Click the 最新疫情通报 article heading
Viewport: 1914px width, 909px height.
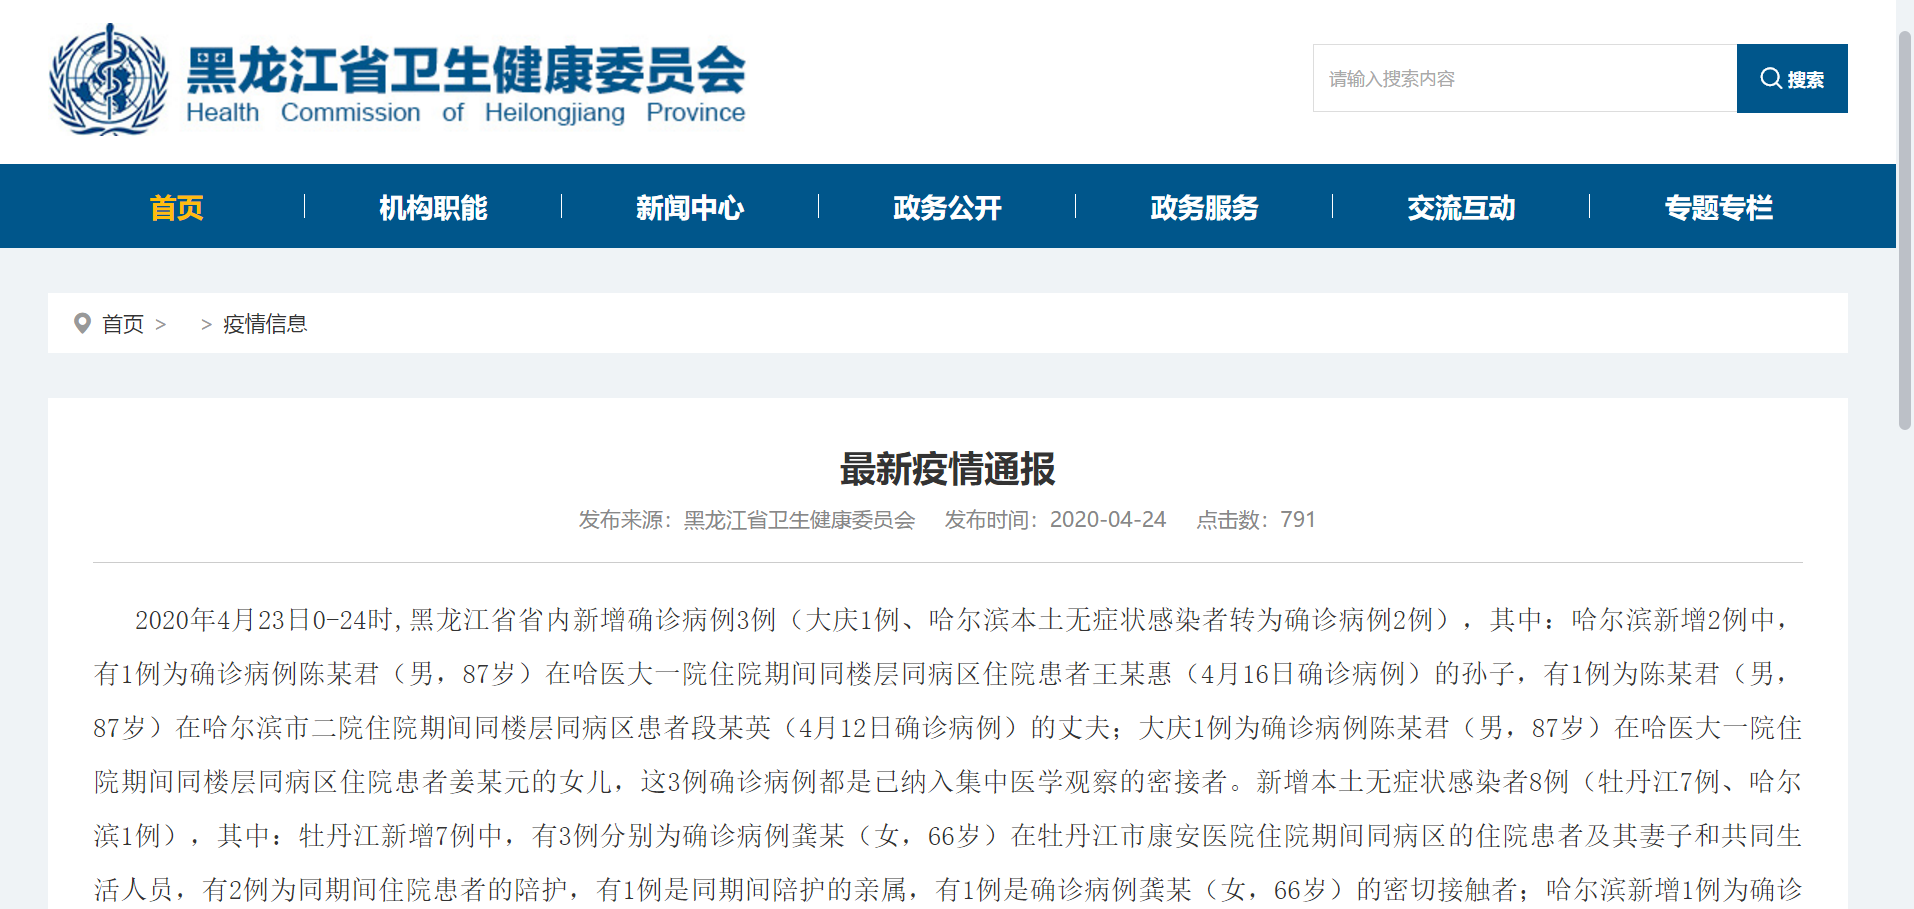(947, 469)
